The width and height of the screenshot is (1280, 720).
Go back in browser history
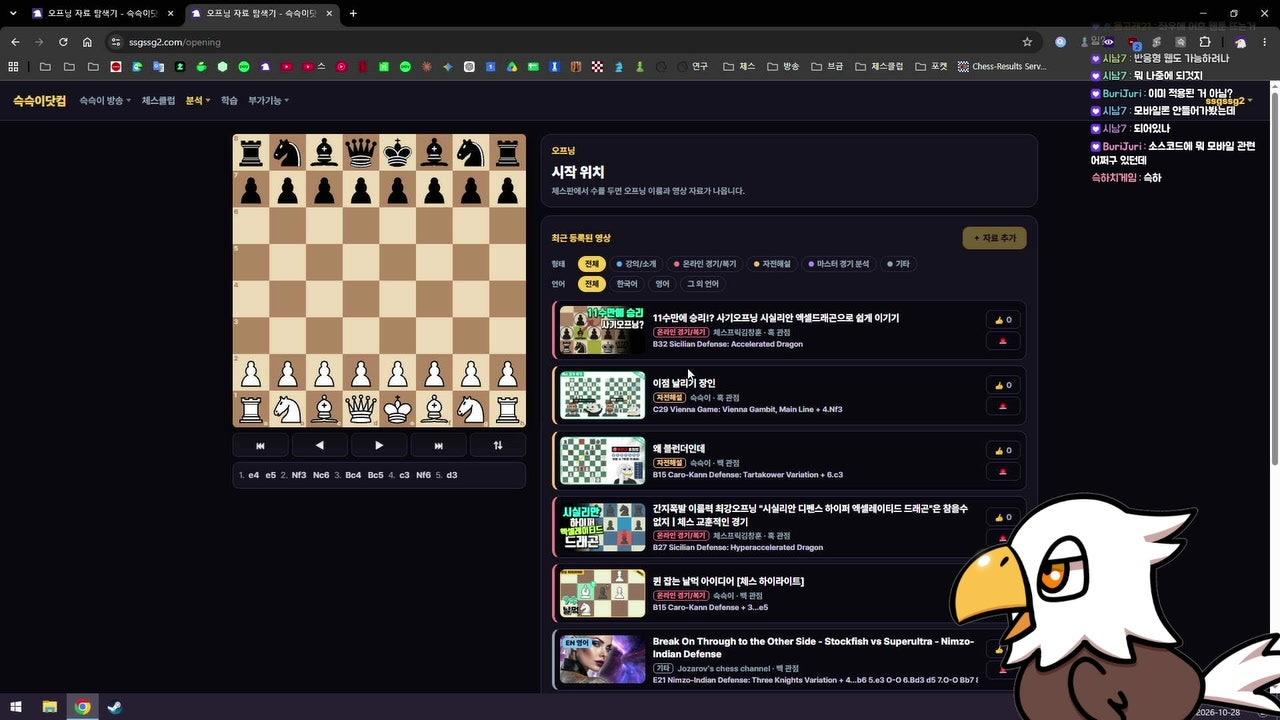pyautogui.click(x=15, y=42)
